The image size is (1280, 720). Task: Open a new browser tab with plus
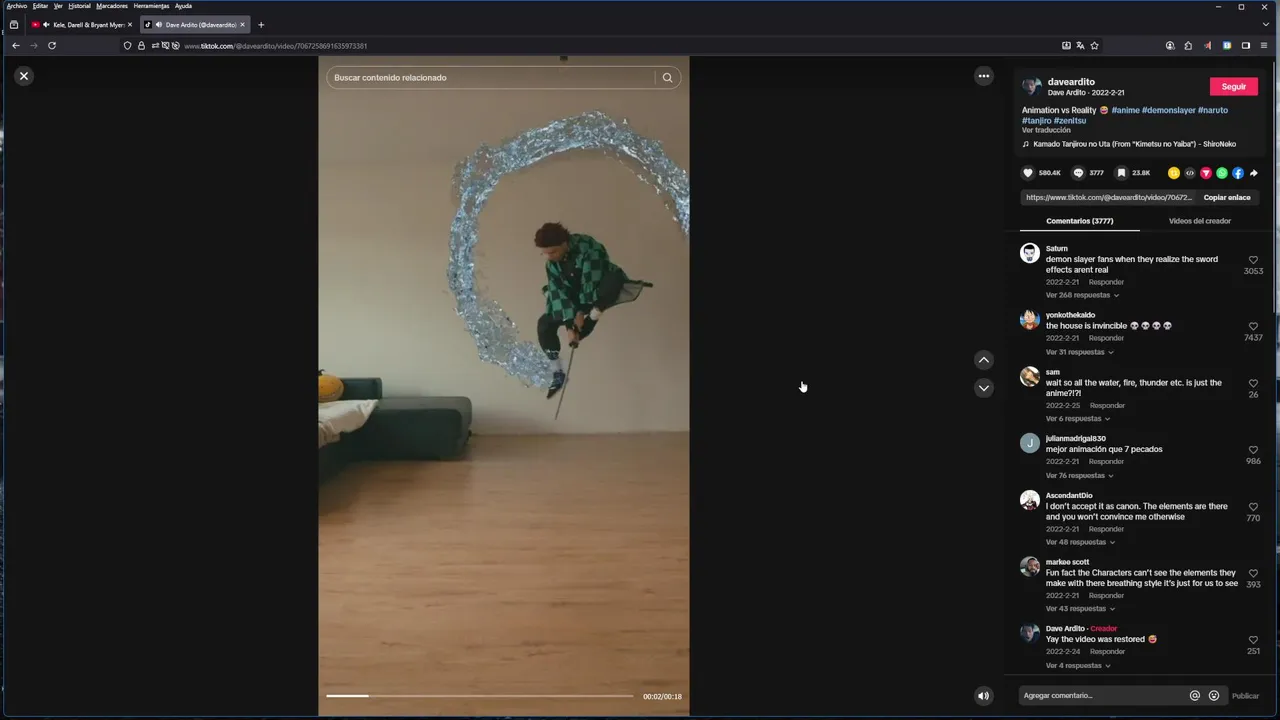[x=261, y=25]
